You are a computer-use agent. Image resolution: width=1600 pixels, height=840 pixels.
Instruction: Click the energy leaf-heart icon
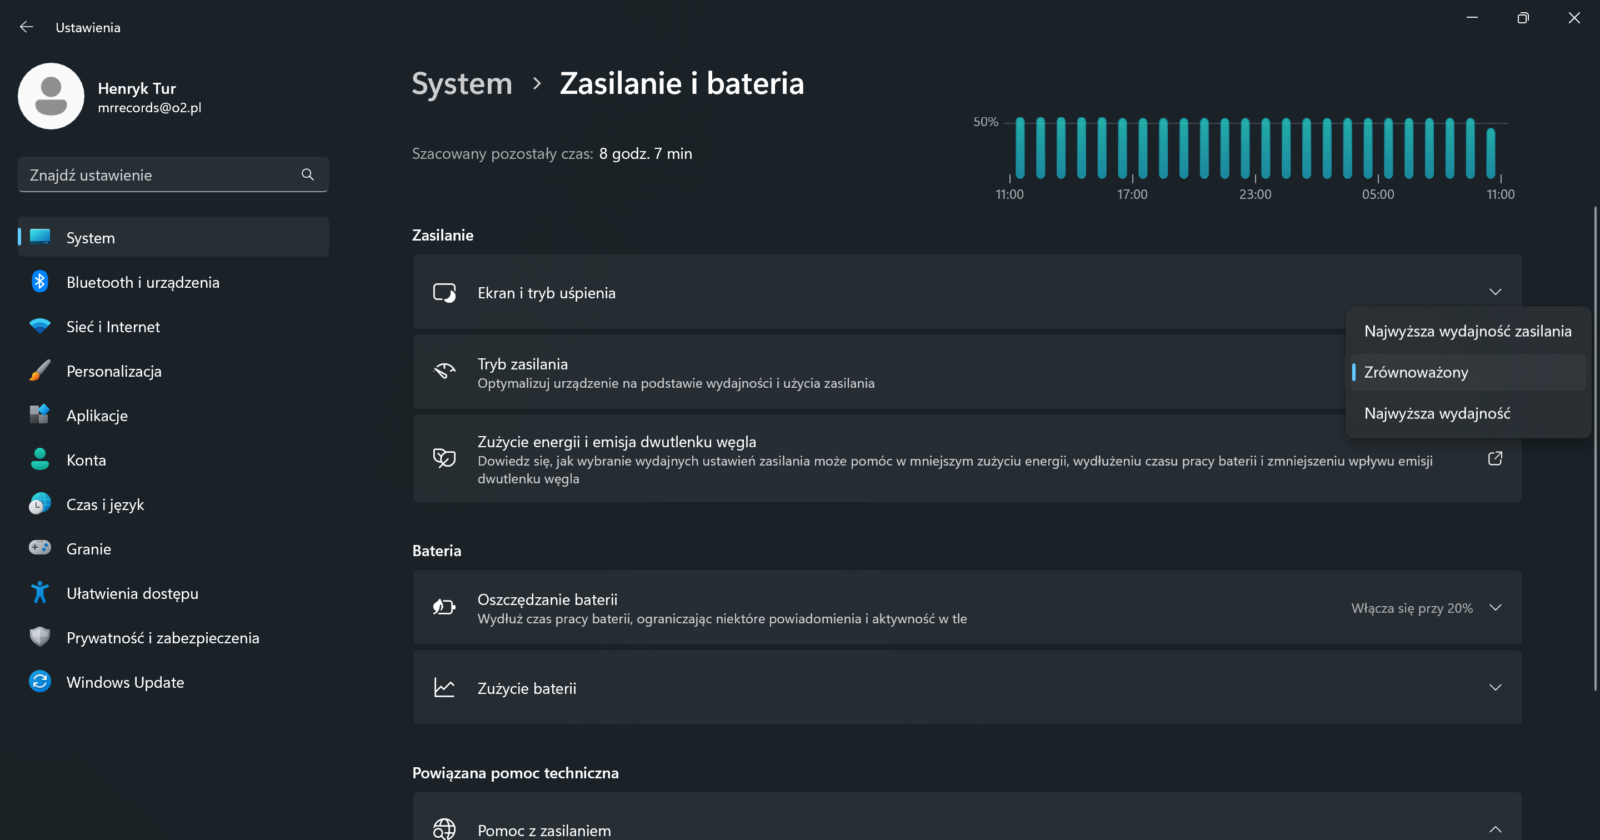coord(445,458)
